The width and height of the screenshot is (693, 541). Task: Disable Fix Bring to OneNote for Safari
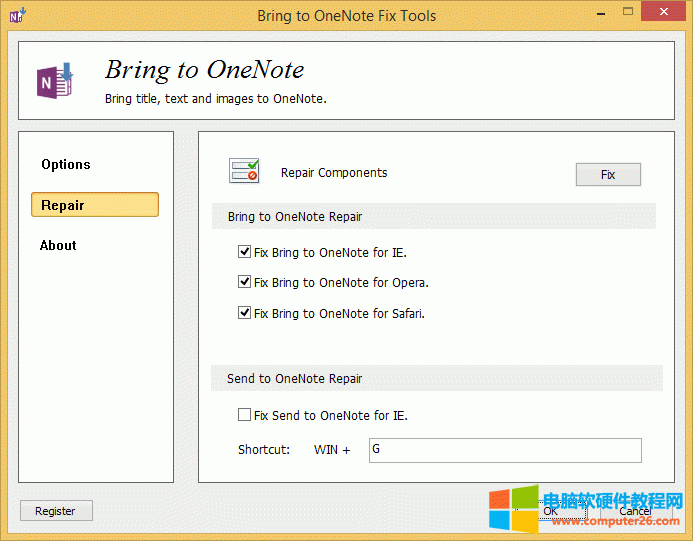tap(245, 313)
